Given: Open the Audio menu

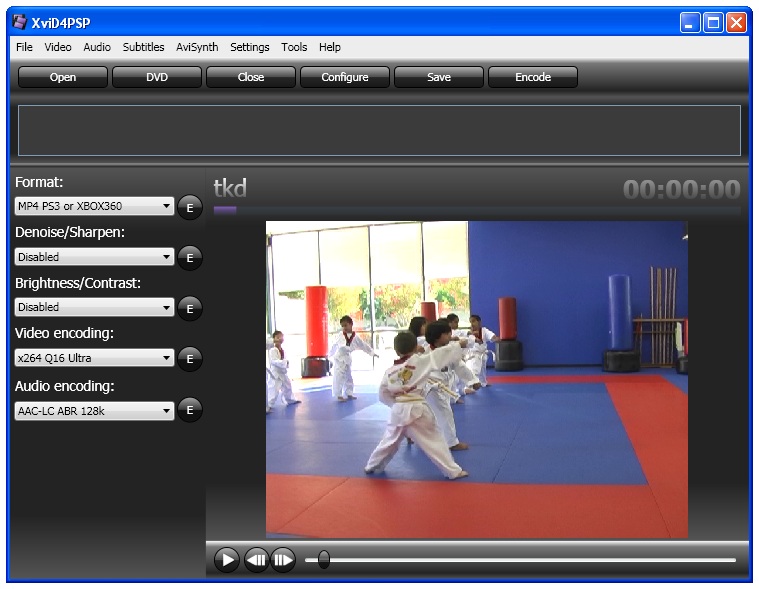Looking at the screenshot, I should [97, 47].
